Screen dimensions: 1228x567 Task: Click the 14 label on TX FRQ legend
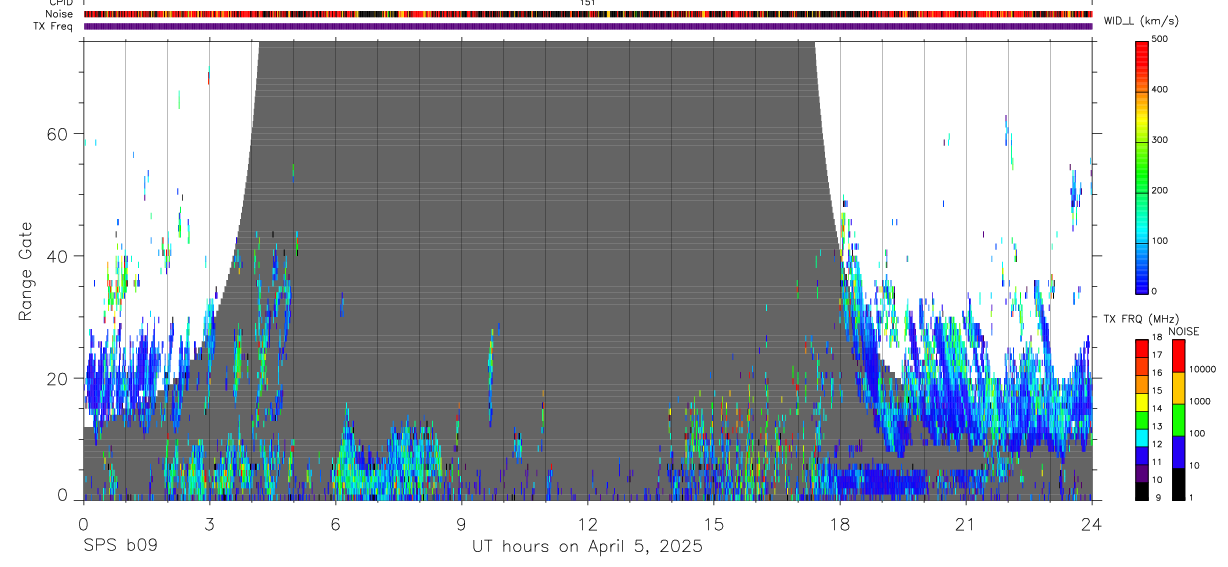point(1157,409)
